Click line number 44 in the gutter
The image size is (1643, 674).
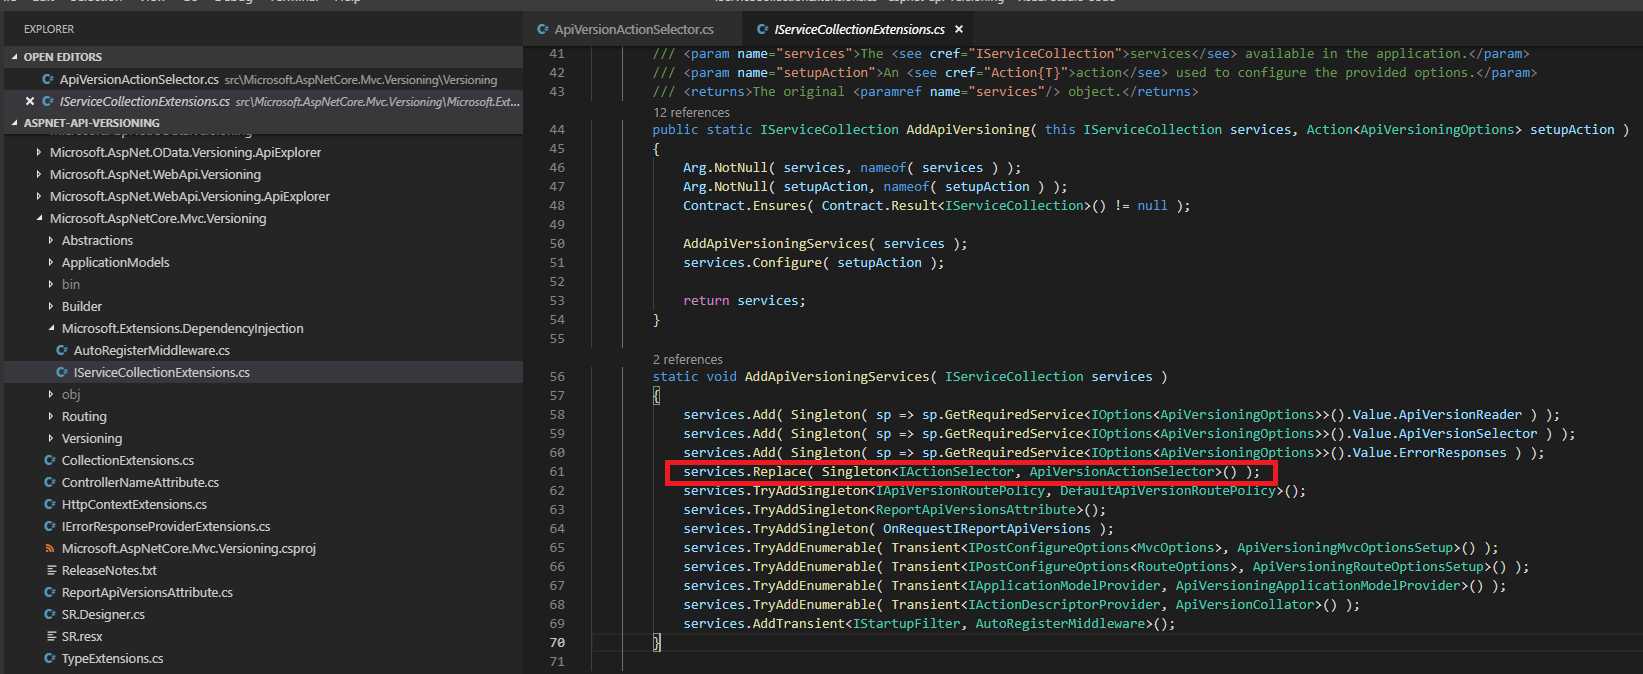(557, 130)
